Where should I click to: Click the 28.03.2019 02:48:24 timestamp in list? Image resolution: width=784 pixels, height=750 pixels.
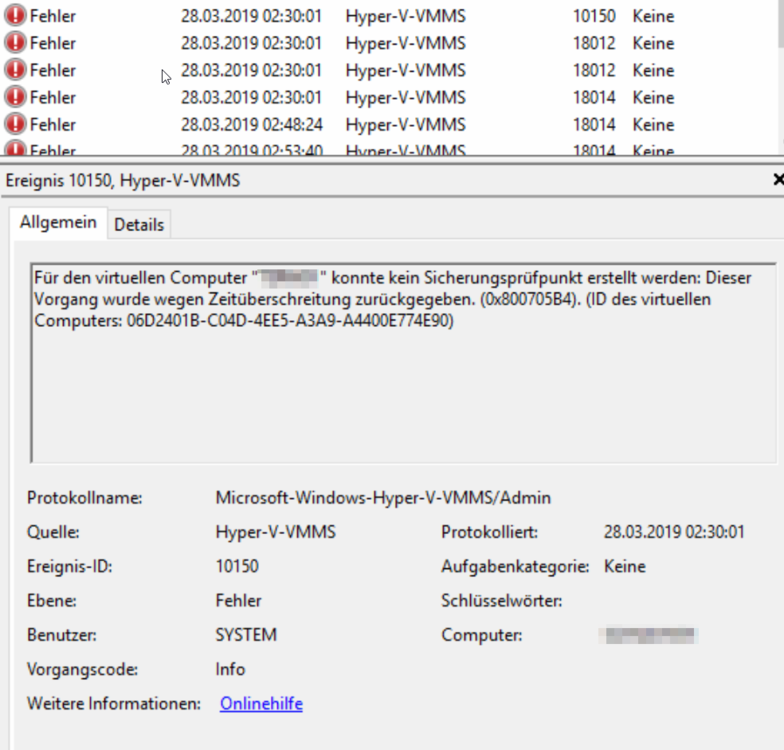click(252, 124)
